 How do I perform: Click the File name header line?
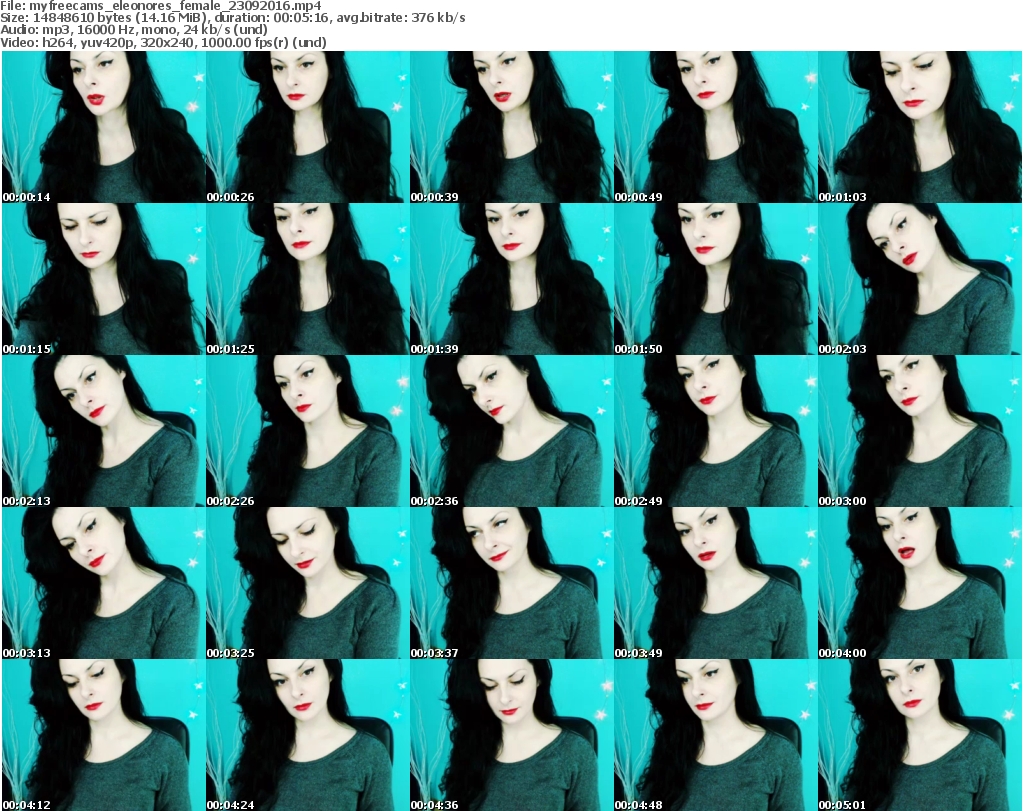click(161, 6)
